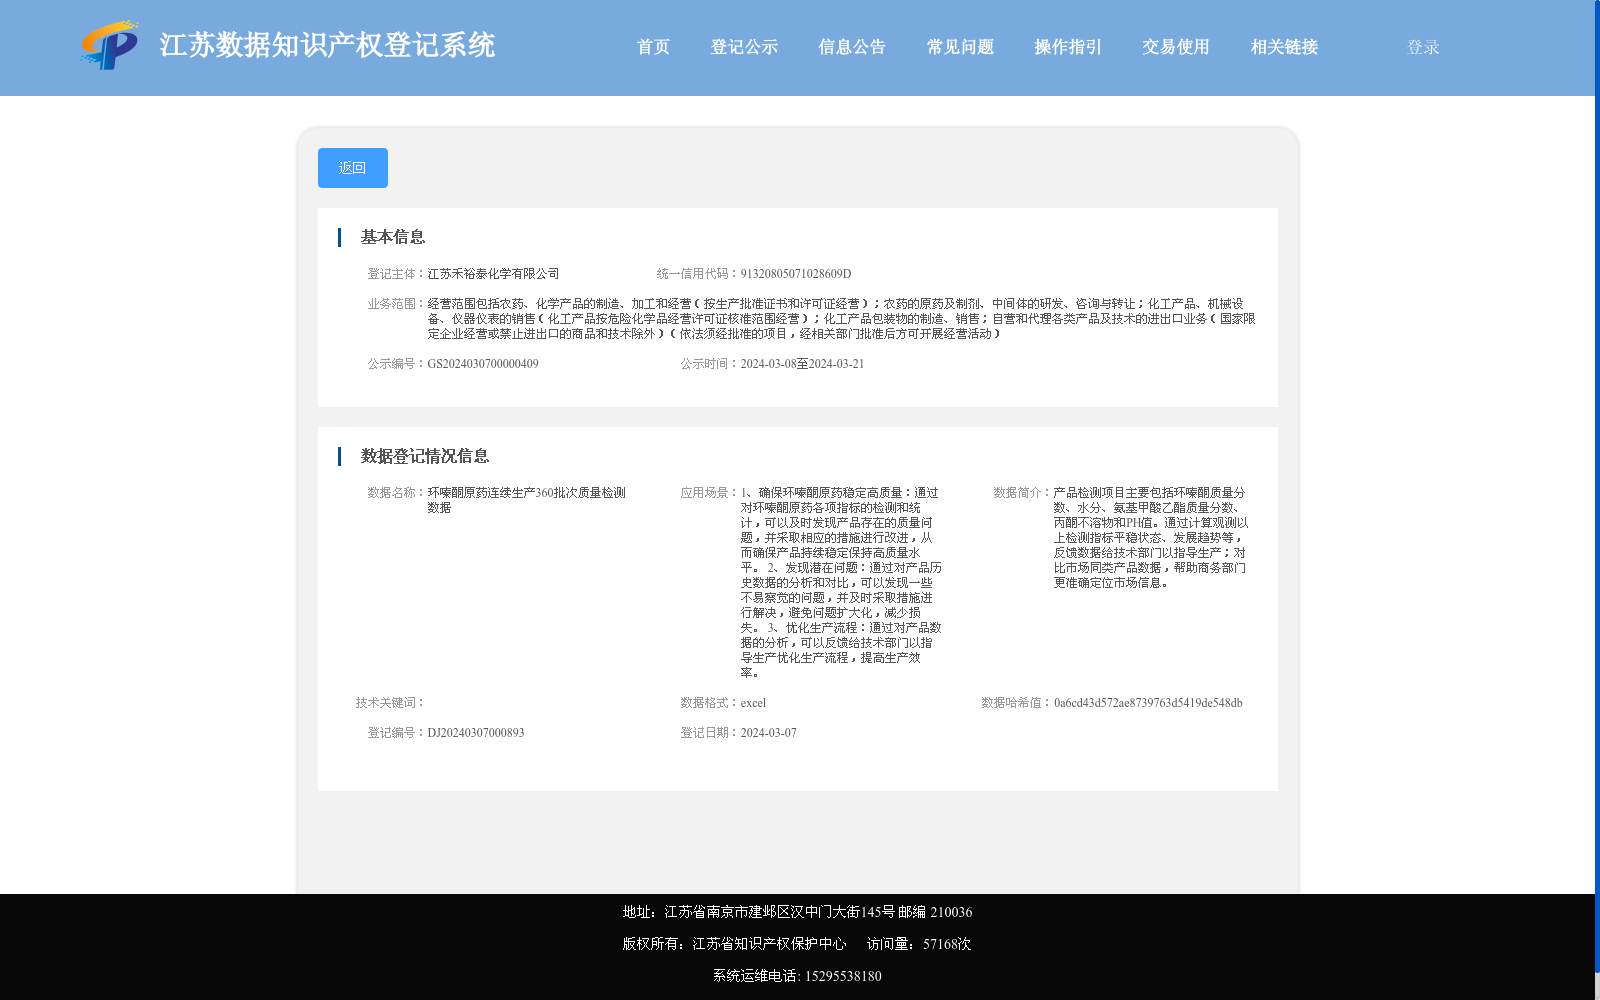Click the 返回 button
1600x1000 pixels.
coord(353,168)
